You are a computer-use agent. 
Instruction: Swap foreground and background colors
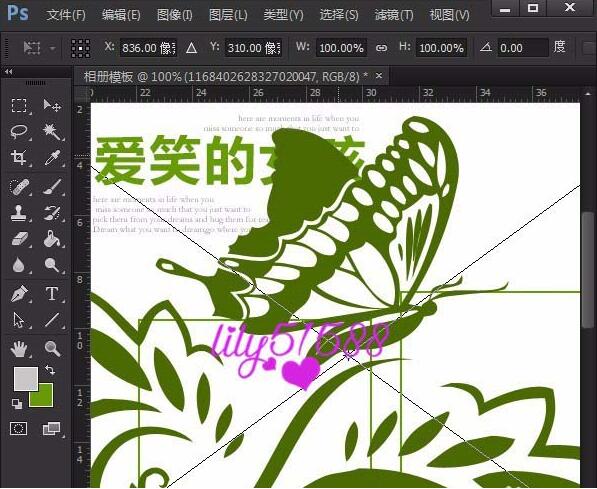(x=50, y=370)
